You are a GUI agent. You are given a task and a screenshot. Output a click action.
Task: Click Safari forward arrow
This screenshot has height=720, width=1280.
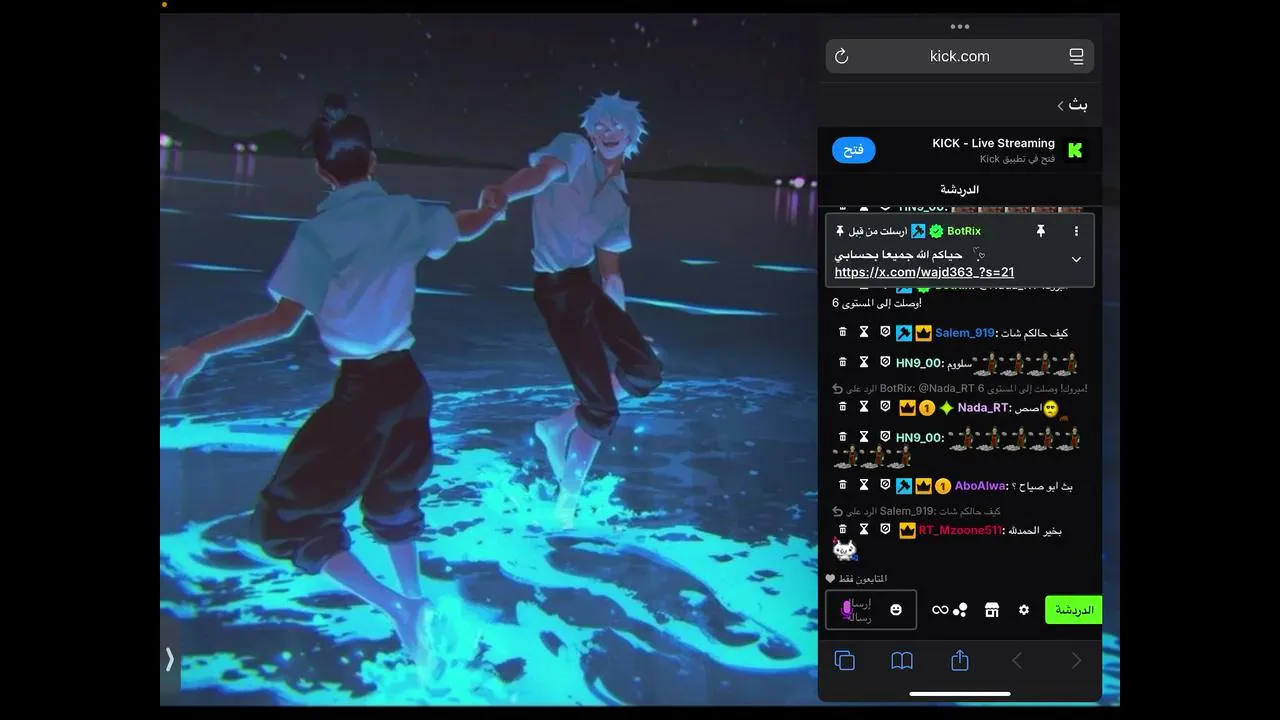1076,660
